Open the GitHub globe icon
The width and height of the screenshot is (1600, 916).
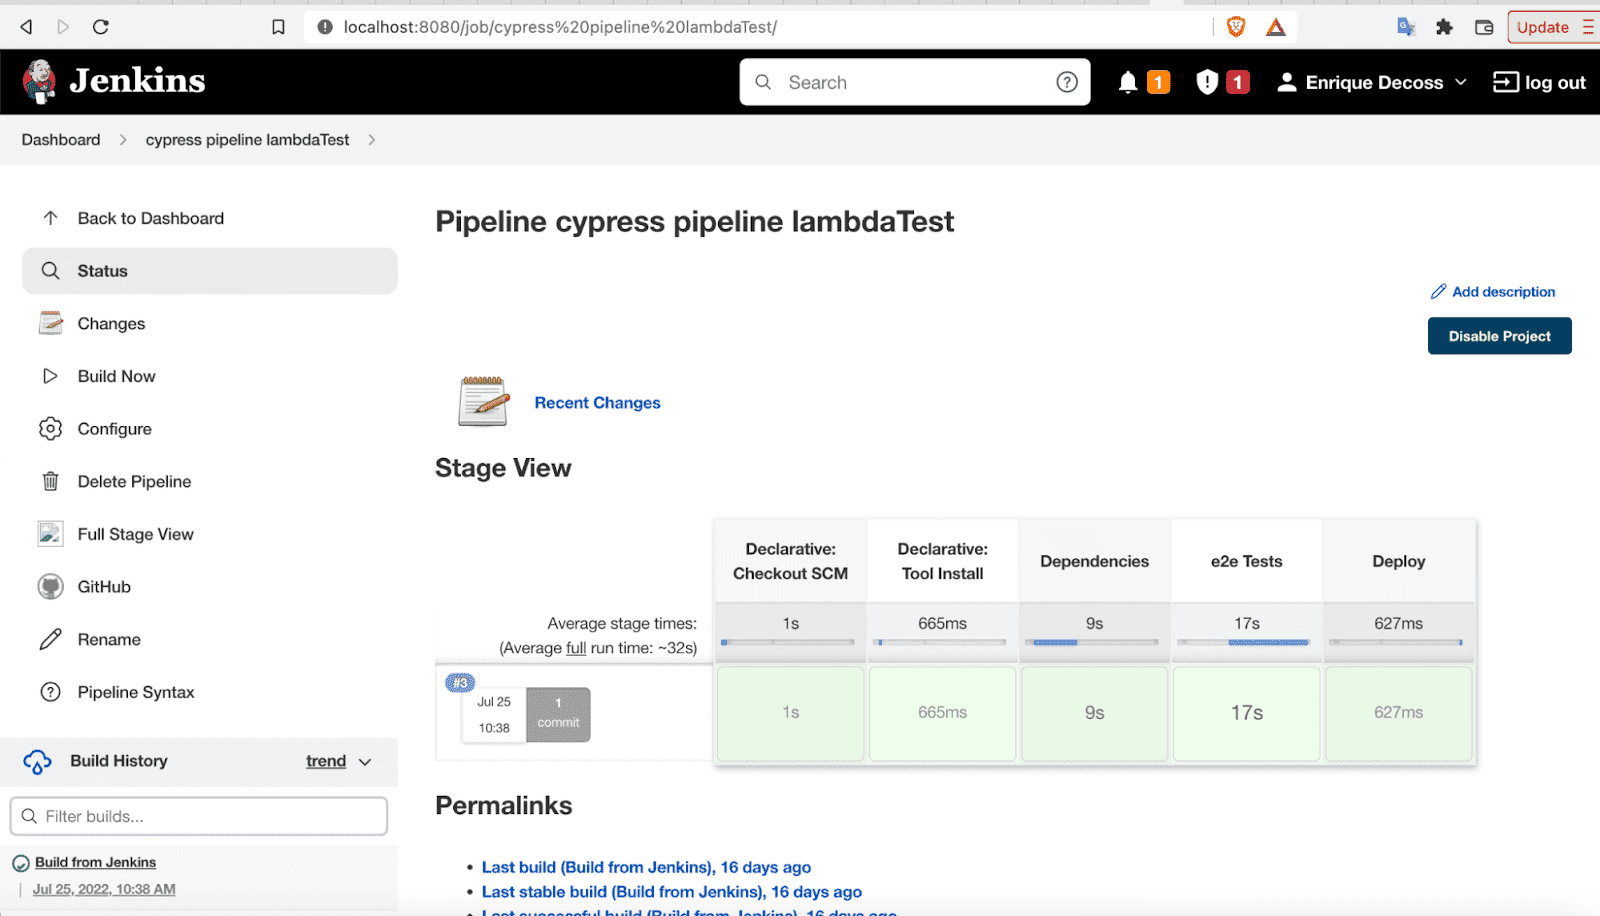50,586
